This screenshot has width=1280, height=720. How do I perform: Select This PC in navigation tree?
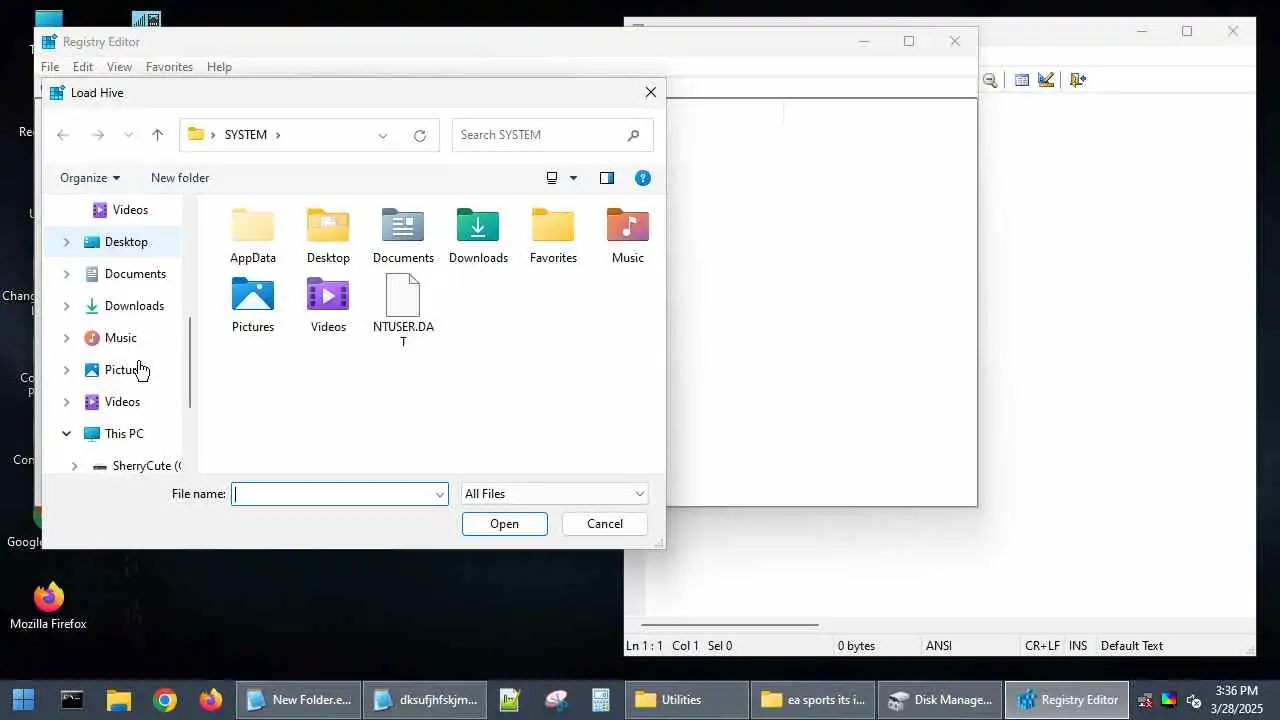pyautogui.click(x=124, y=434)
